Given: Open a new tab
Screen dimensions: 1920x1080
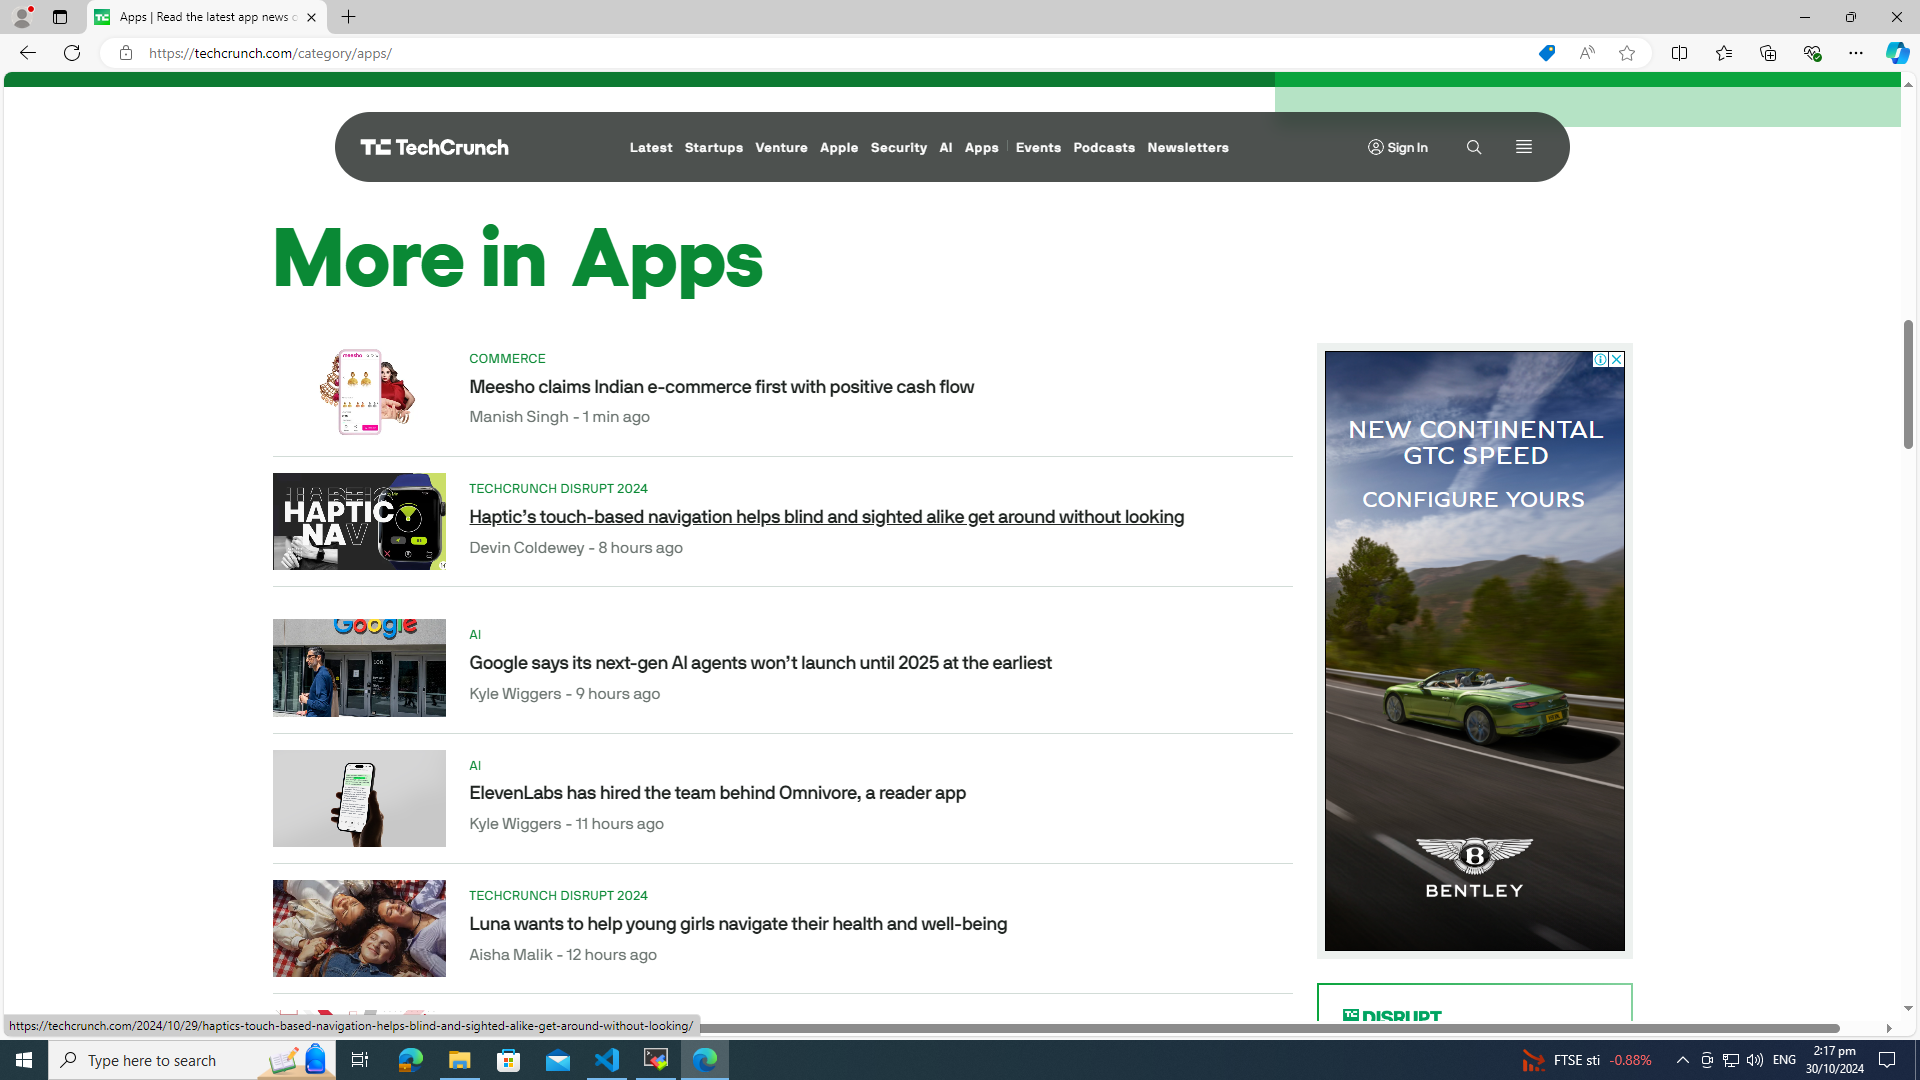Looking at the screenshot, I should [x=348, y=17].
